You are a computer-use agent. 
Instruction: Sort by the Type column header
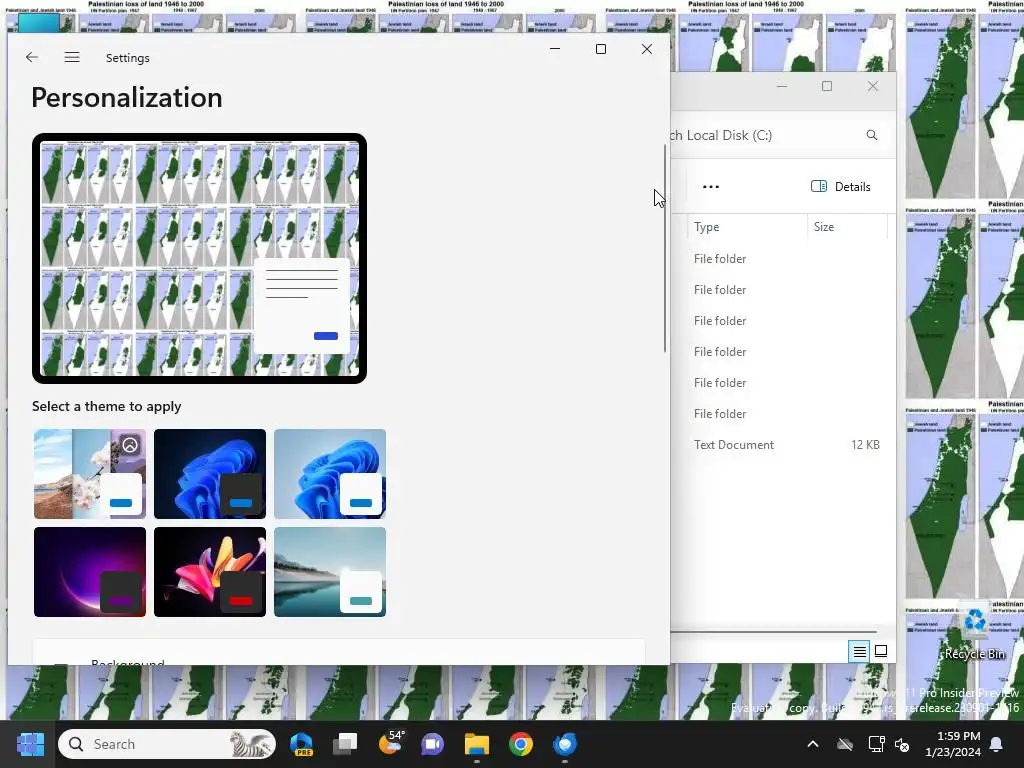(x=746, y=227)
